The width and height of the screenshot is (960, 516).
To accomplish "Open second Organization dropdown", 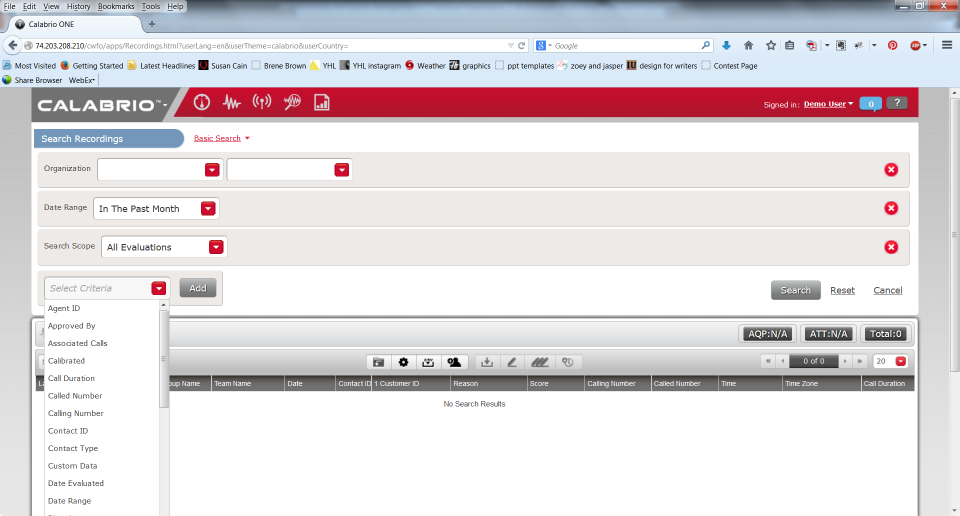I will coord(342,170).
